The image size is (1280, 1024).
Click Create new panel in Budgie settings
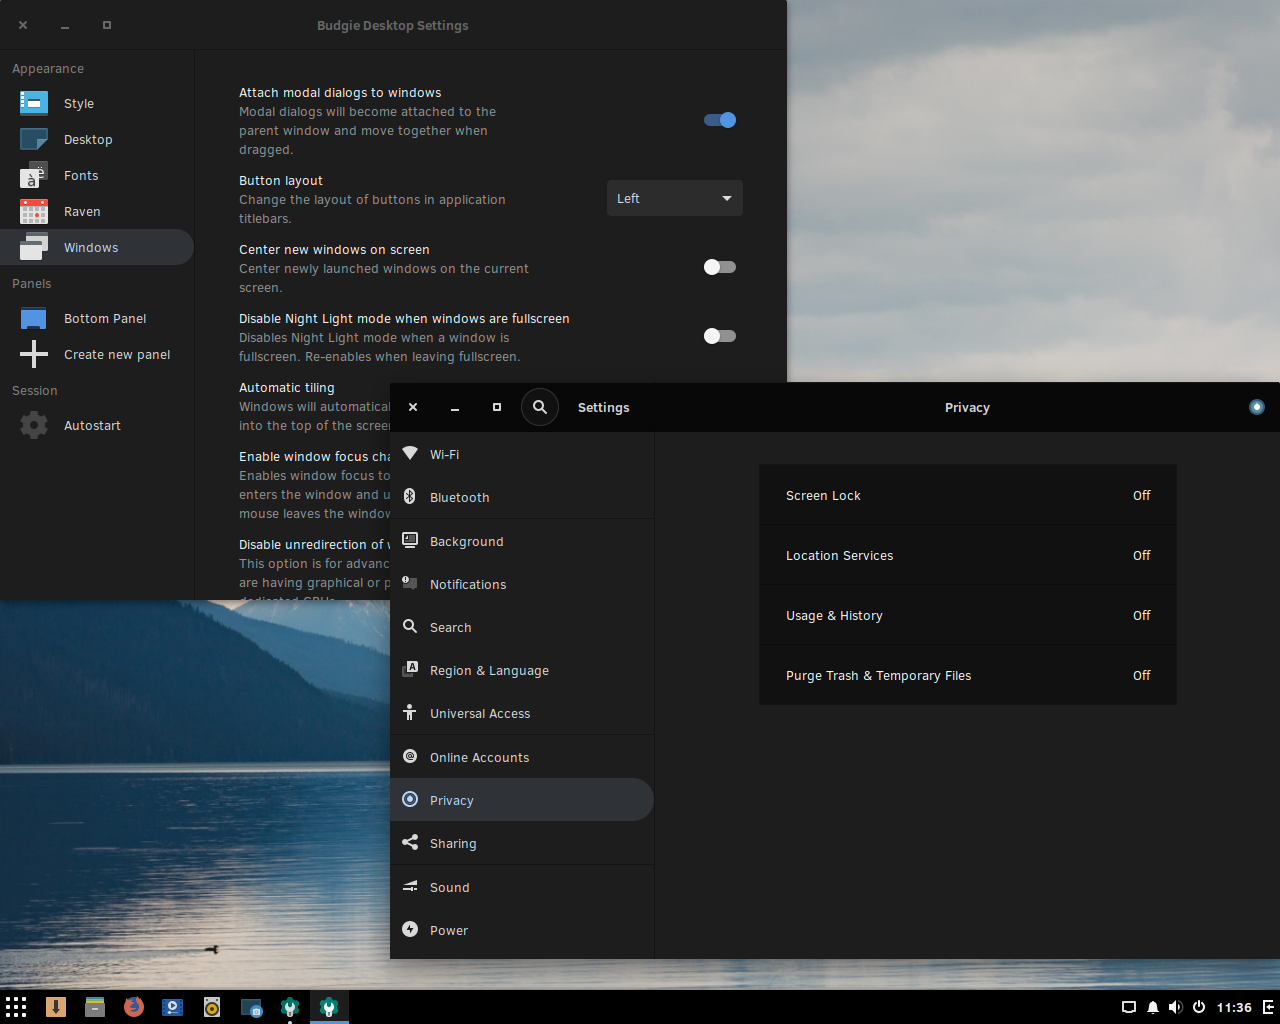tap(97, 354)
